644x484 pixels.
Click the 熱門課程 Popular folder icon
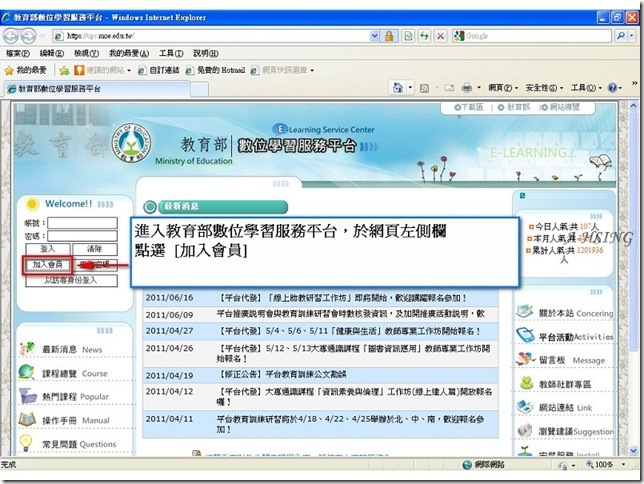(28, 396)
